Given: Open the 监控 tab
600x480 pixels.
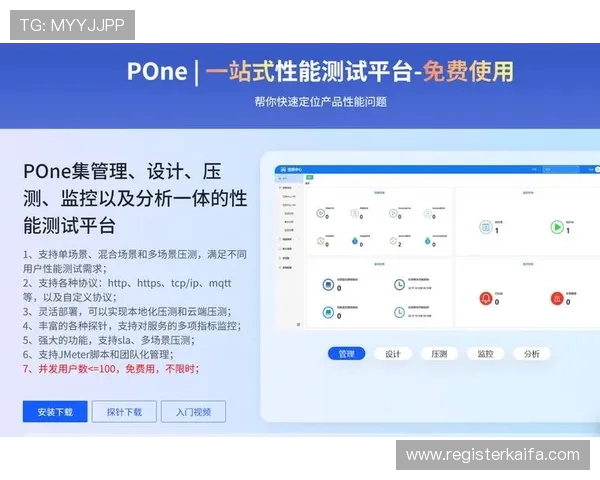Looking at the screenshot, I should point(486,353).
